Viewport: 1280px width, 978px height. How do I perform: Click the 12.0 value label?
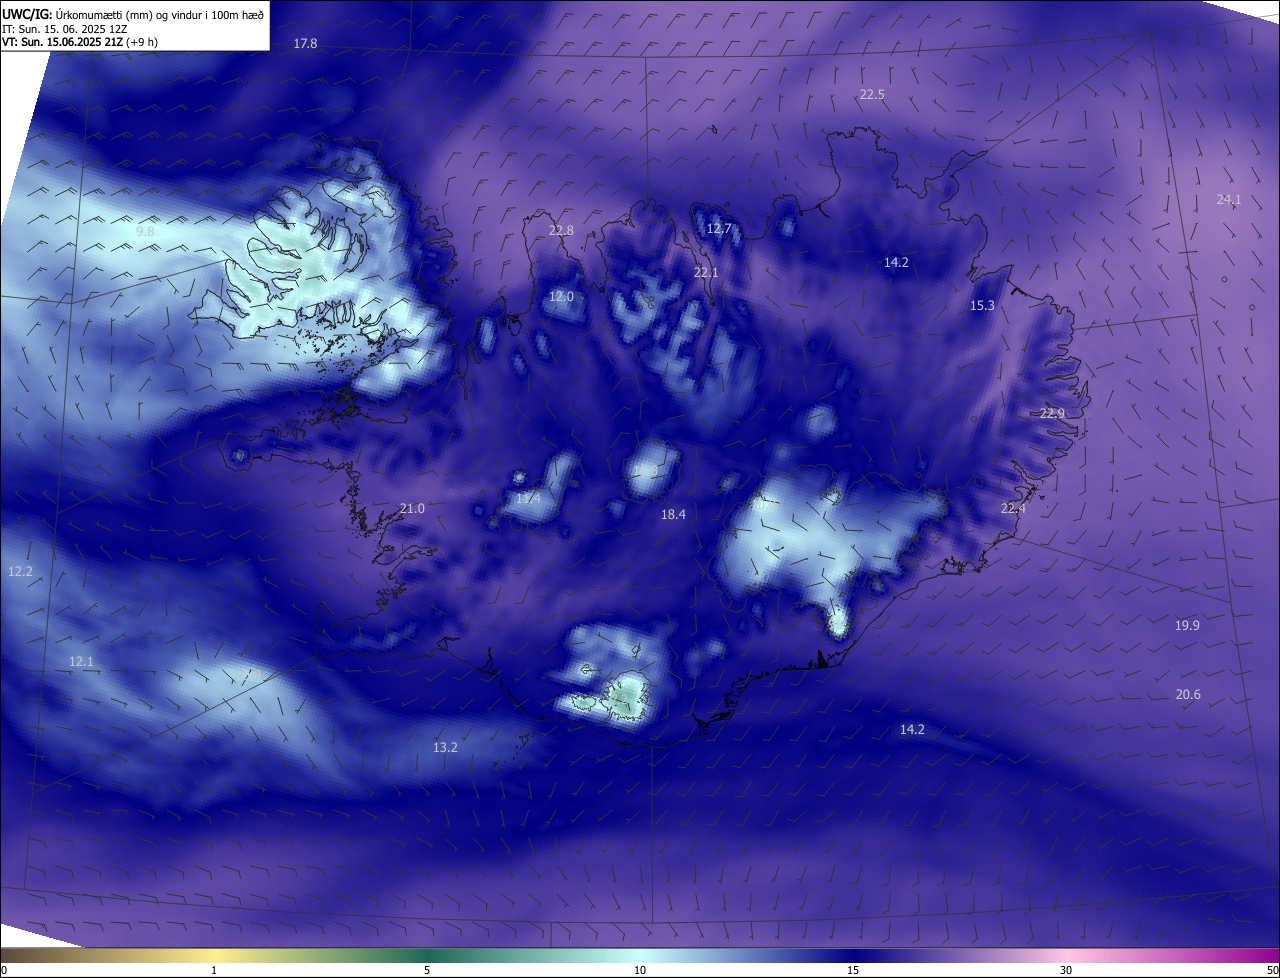coord(562,297)
